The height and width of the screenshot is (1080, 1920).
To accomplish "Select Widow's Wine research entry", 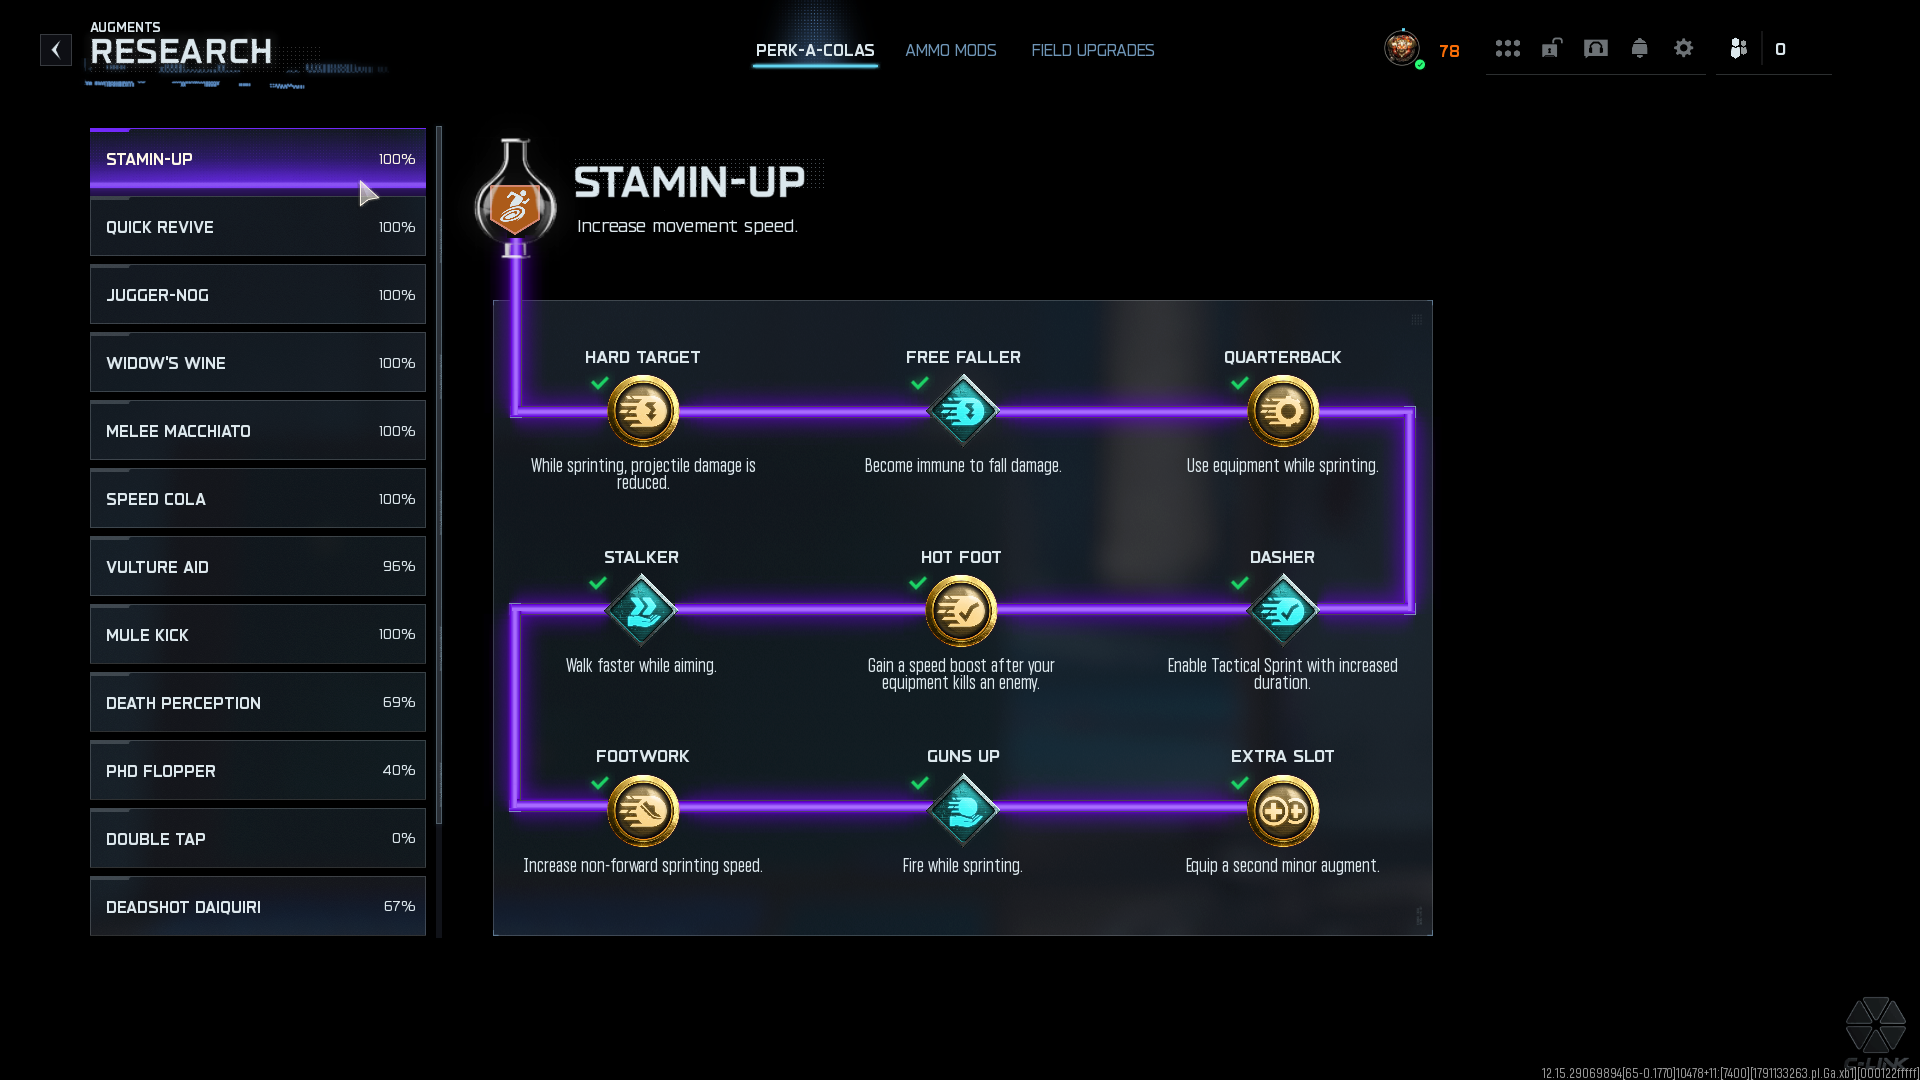I will 258,363.
